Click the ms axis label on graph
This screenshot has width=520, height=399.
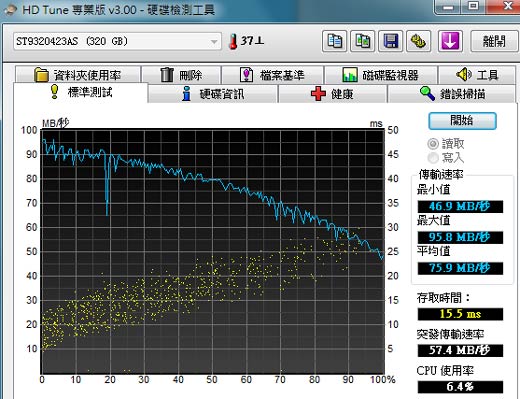[376, 124]
